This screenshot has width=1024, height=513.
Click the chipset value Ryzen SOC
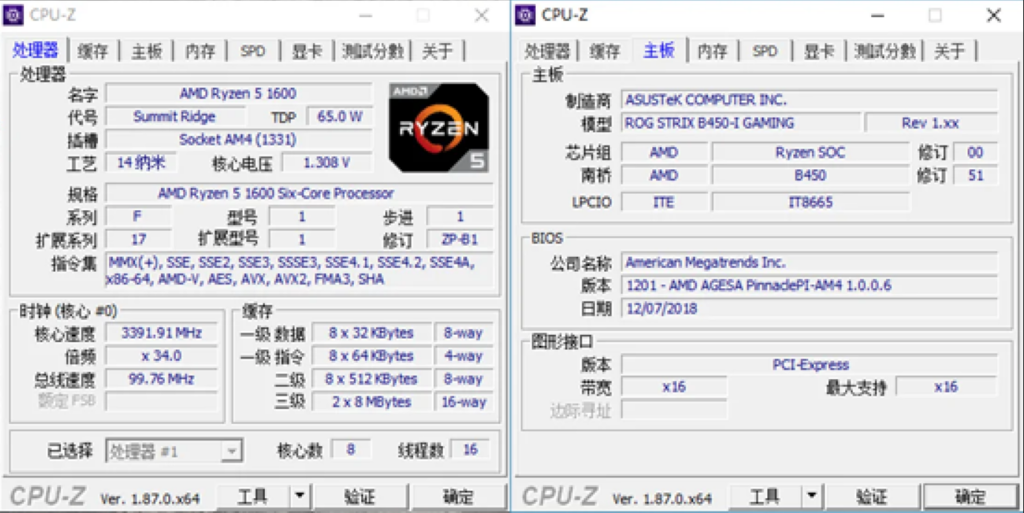point(810,152)
